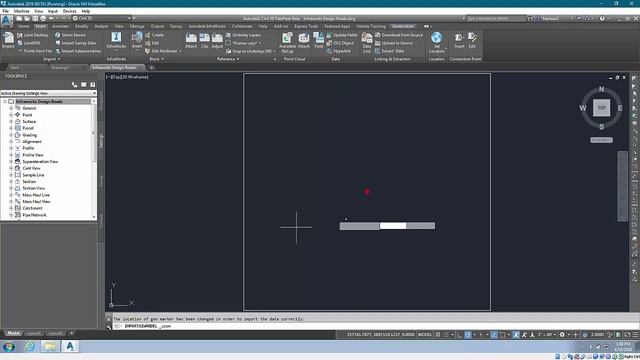Open the Home ribbon tab
The image size is (640, 360).
[x=23, y=26]
